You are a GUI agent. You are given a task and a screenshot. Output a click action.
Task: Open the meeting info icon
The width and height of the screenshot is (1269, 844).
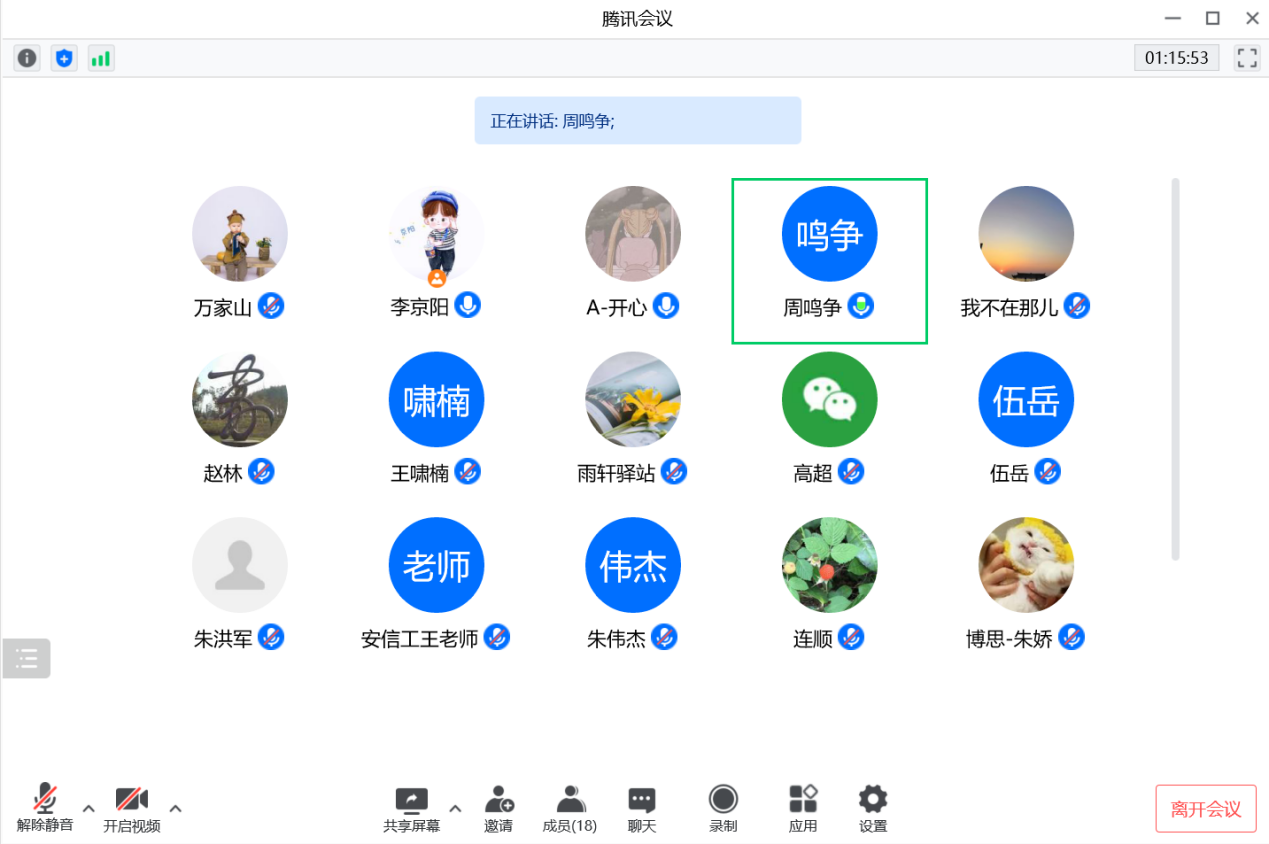point(27,58)
